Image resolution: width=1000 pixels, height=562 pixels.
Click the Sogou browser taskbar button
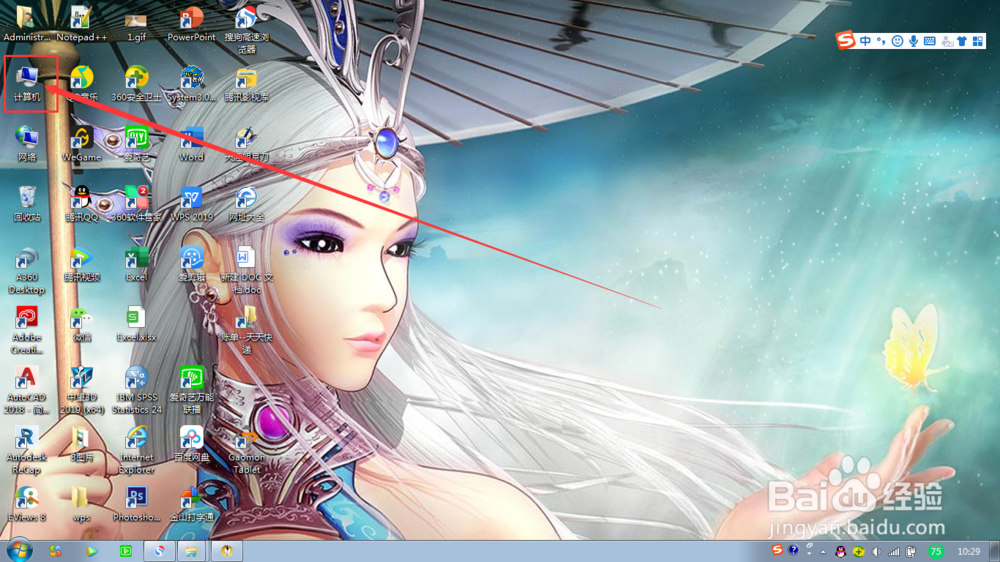(159, 551)
